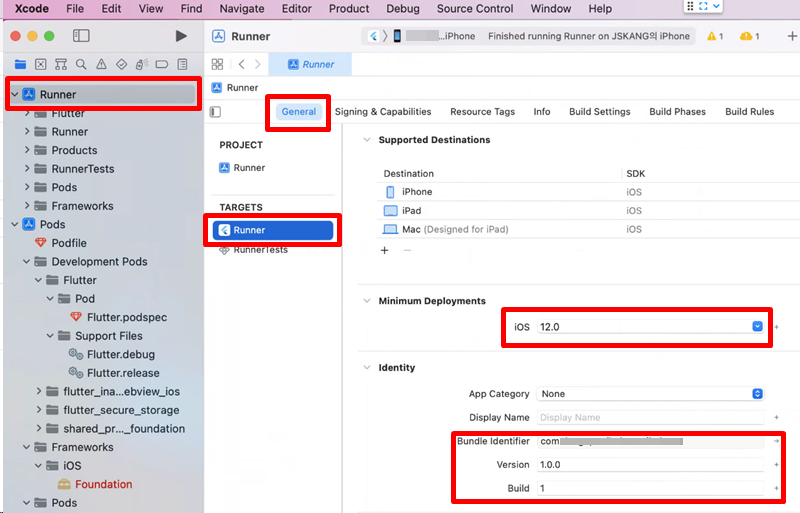Open the iOS deployment version dropdown
The height and width of the screenshot is (513, 800).
tap(757, 327)
